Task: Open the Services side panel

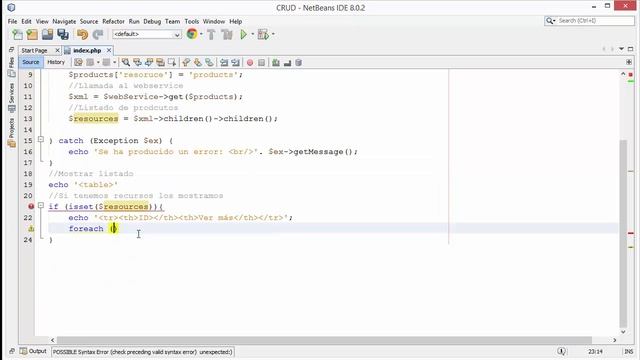Action: [11, 98]
